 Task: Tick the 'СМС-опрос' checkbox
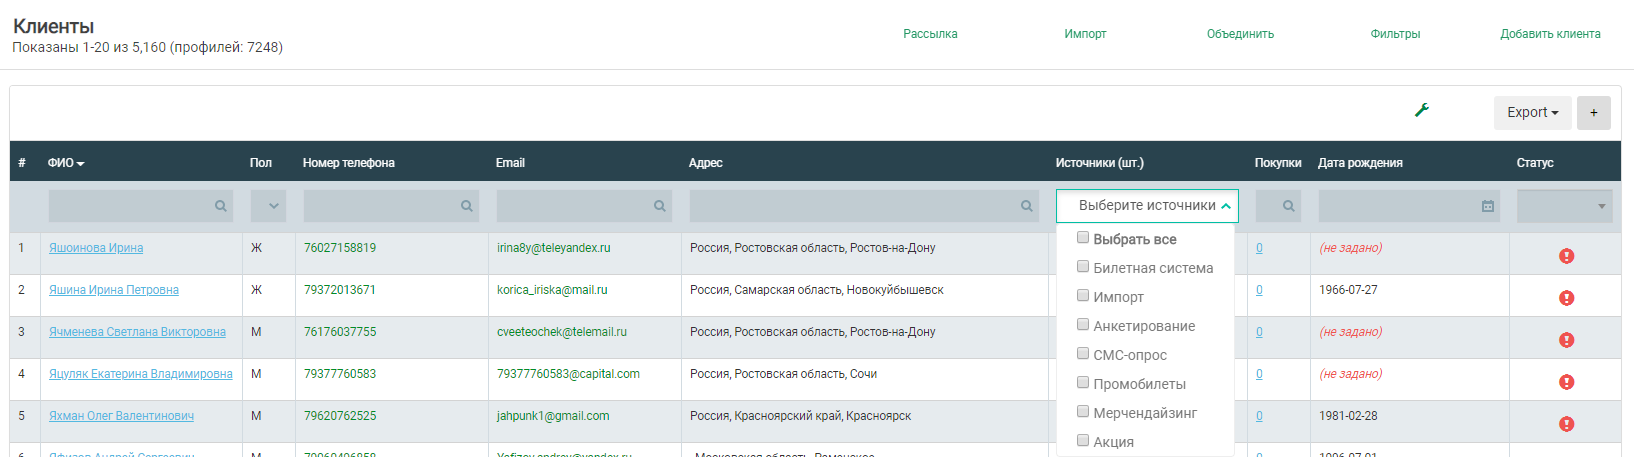pos(1083,354)
